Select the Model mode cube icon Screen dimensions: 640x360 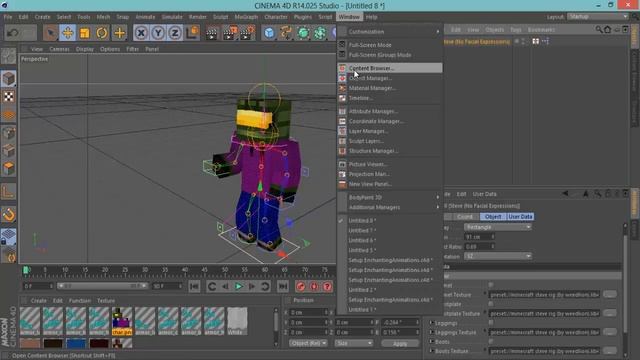click(x=9, y=78)
